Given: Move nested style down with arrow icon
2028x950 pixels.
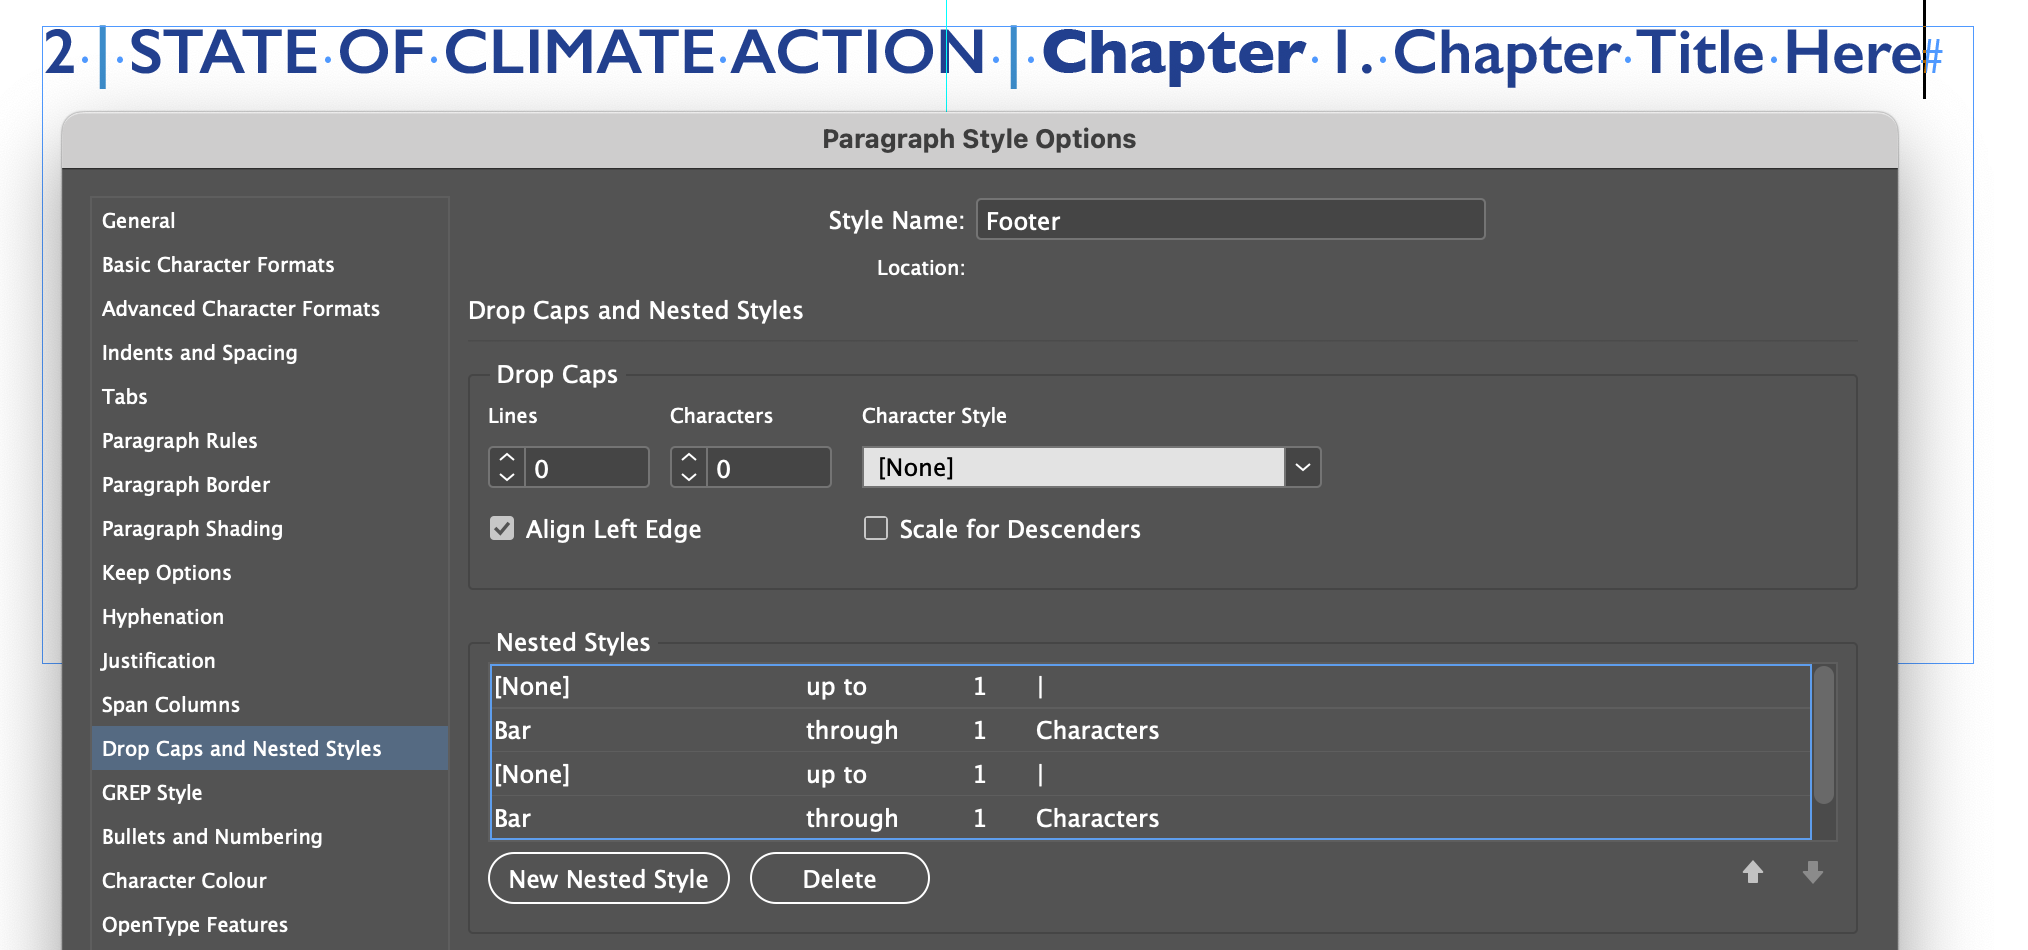Looking at the screenshot, I should (x=1813, y=873).
